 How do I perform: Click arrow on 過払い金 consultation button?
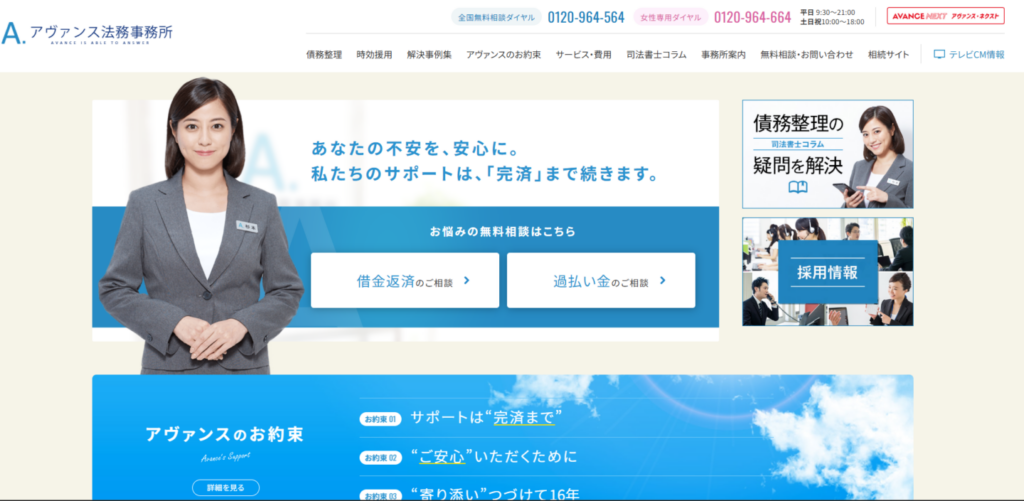pos(663,281)
